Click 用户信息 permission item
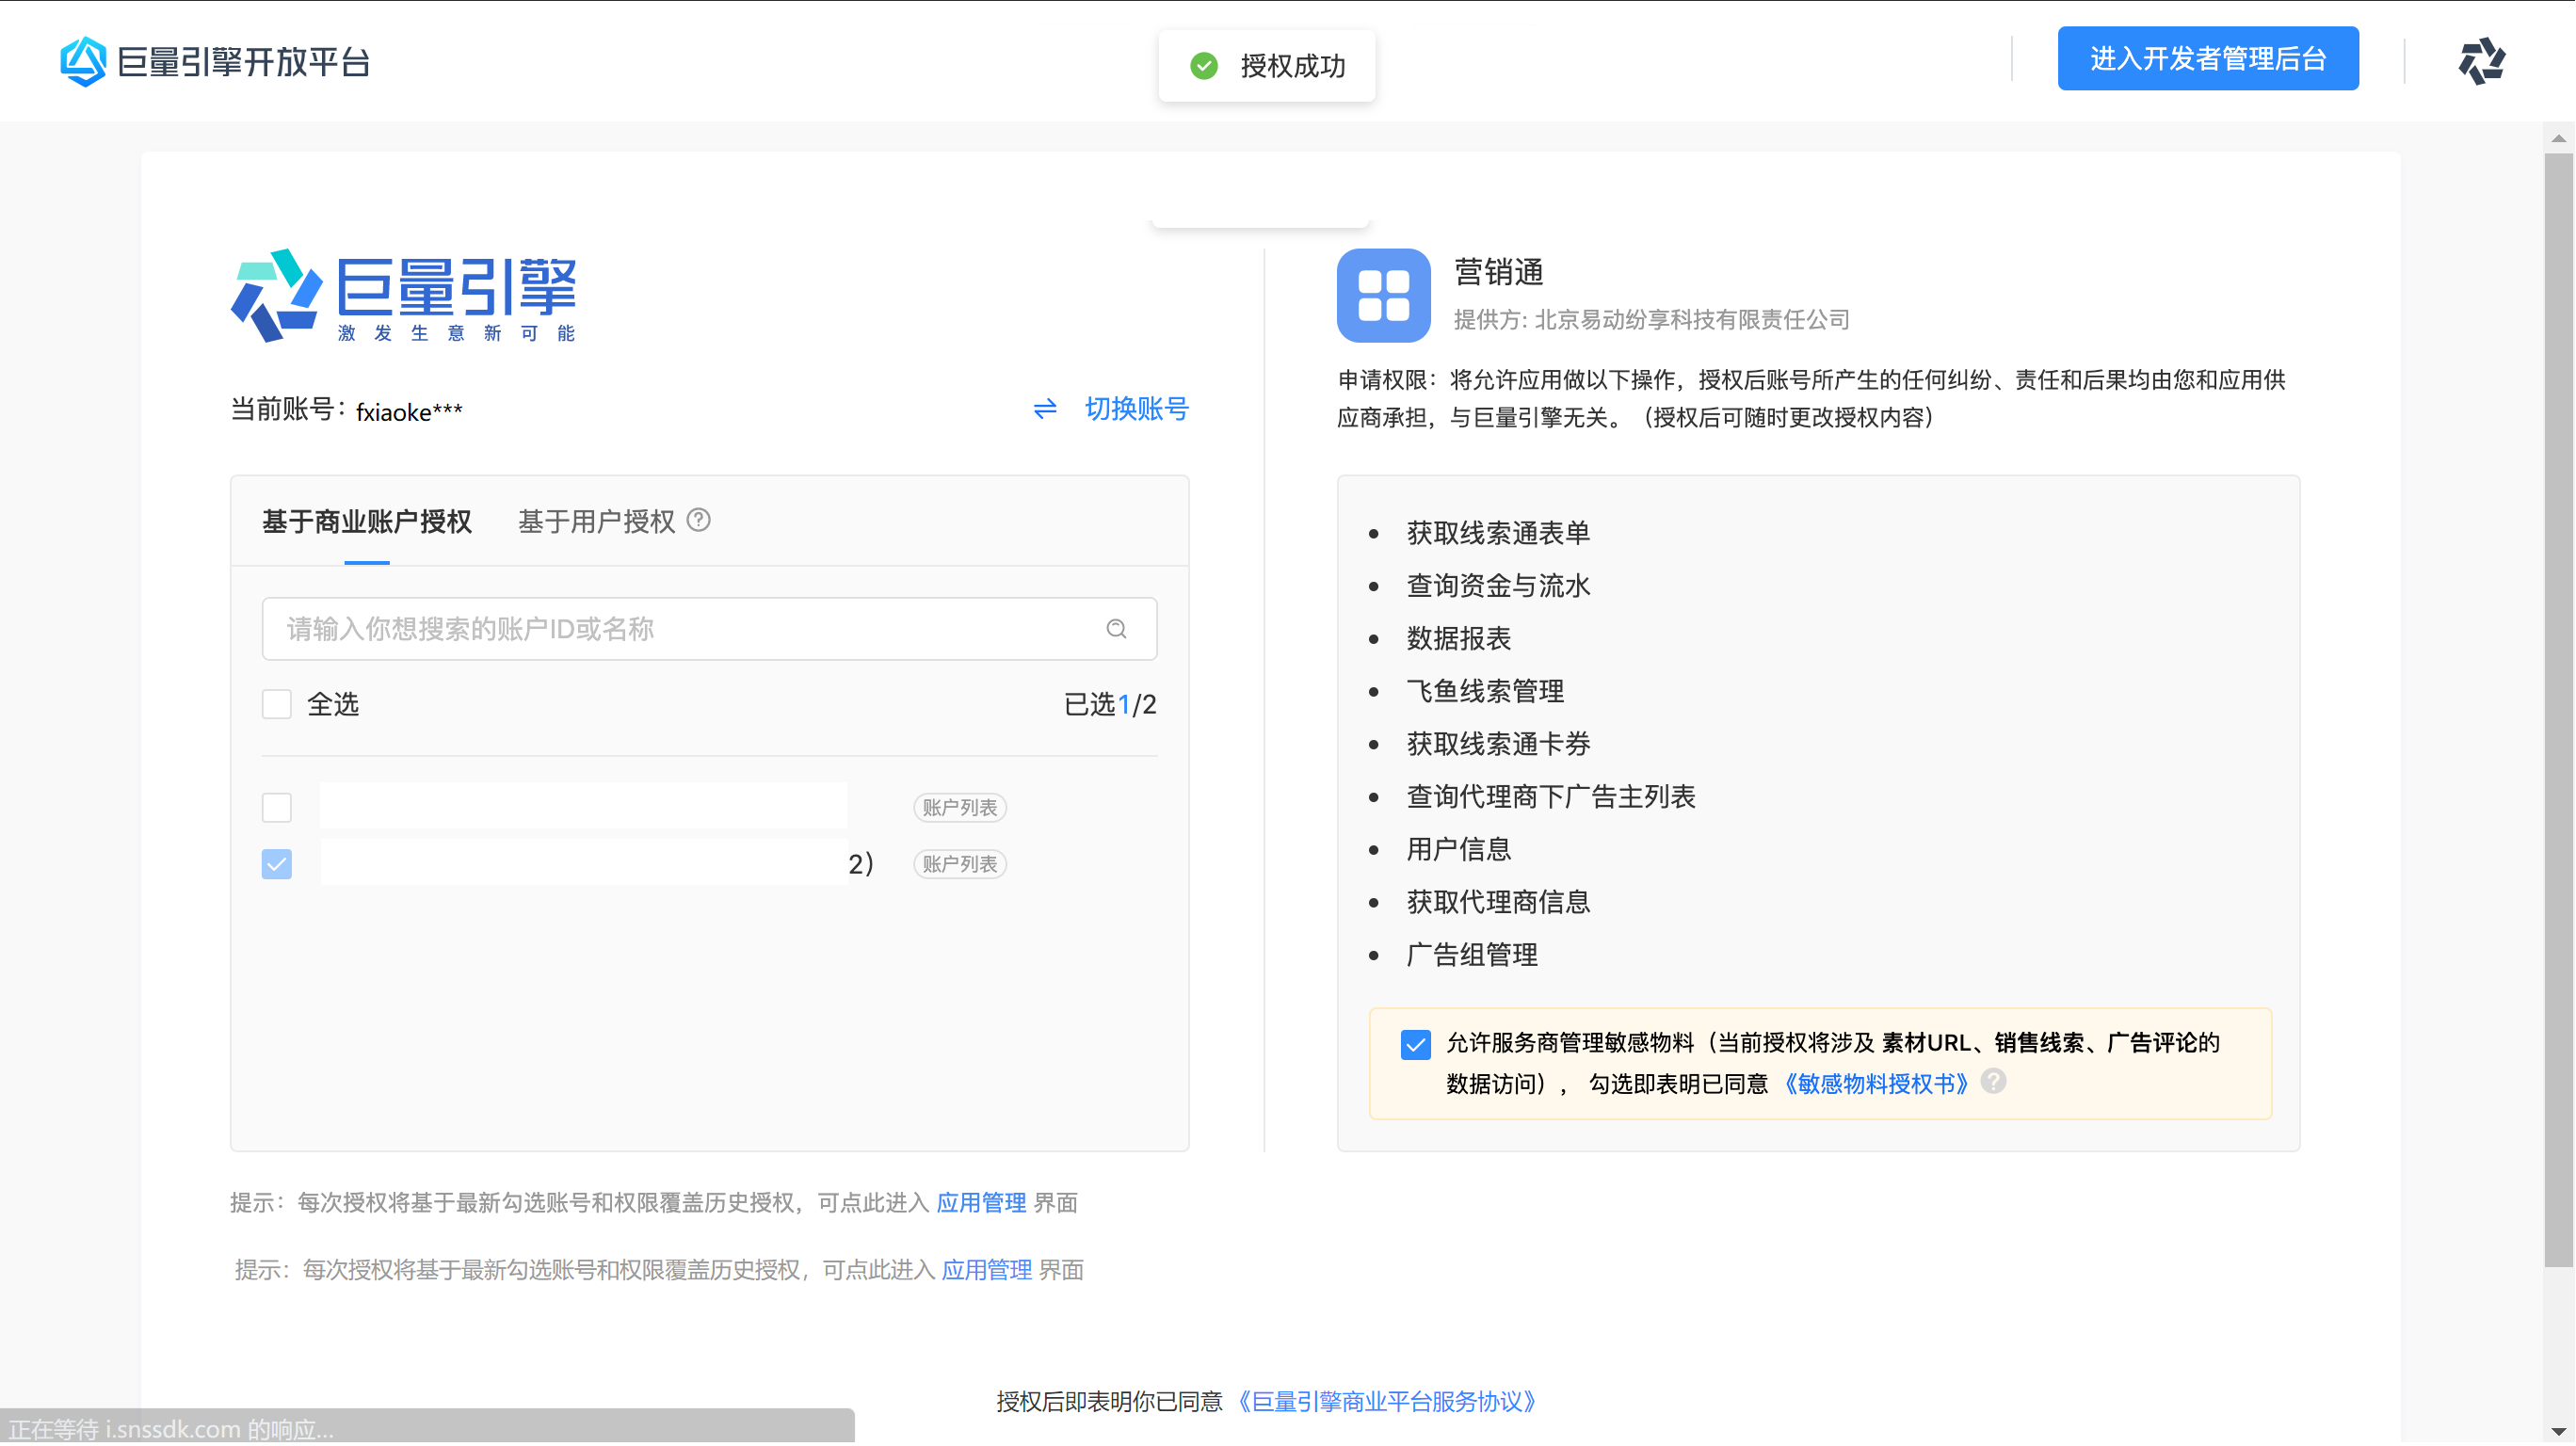The image size is (2576, 1446). [1458, 850]
